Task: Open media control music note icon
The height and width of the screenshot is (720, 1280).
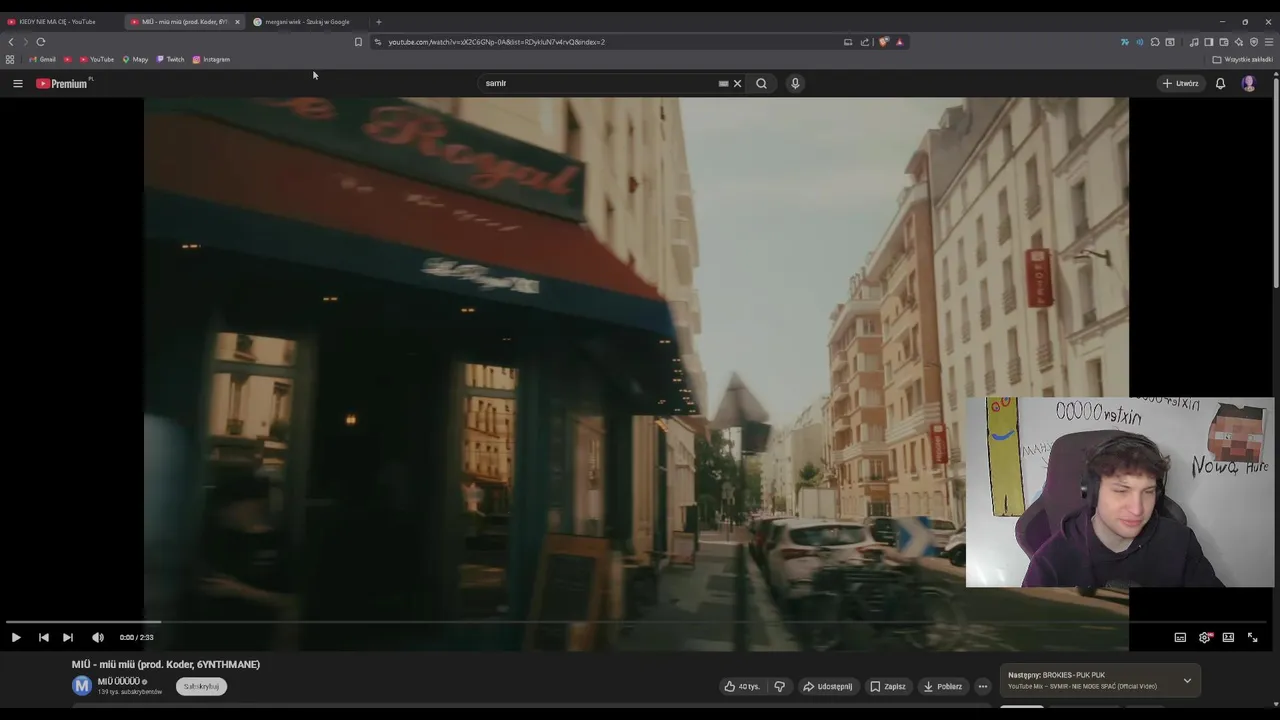Action: [x=1194, y=42]
